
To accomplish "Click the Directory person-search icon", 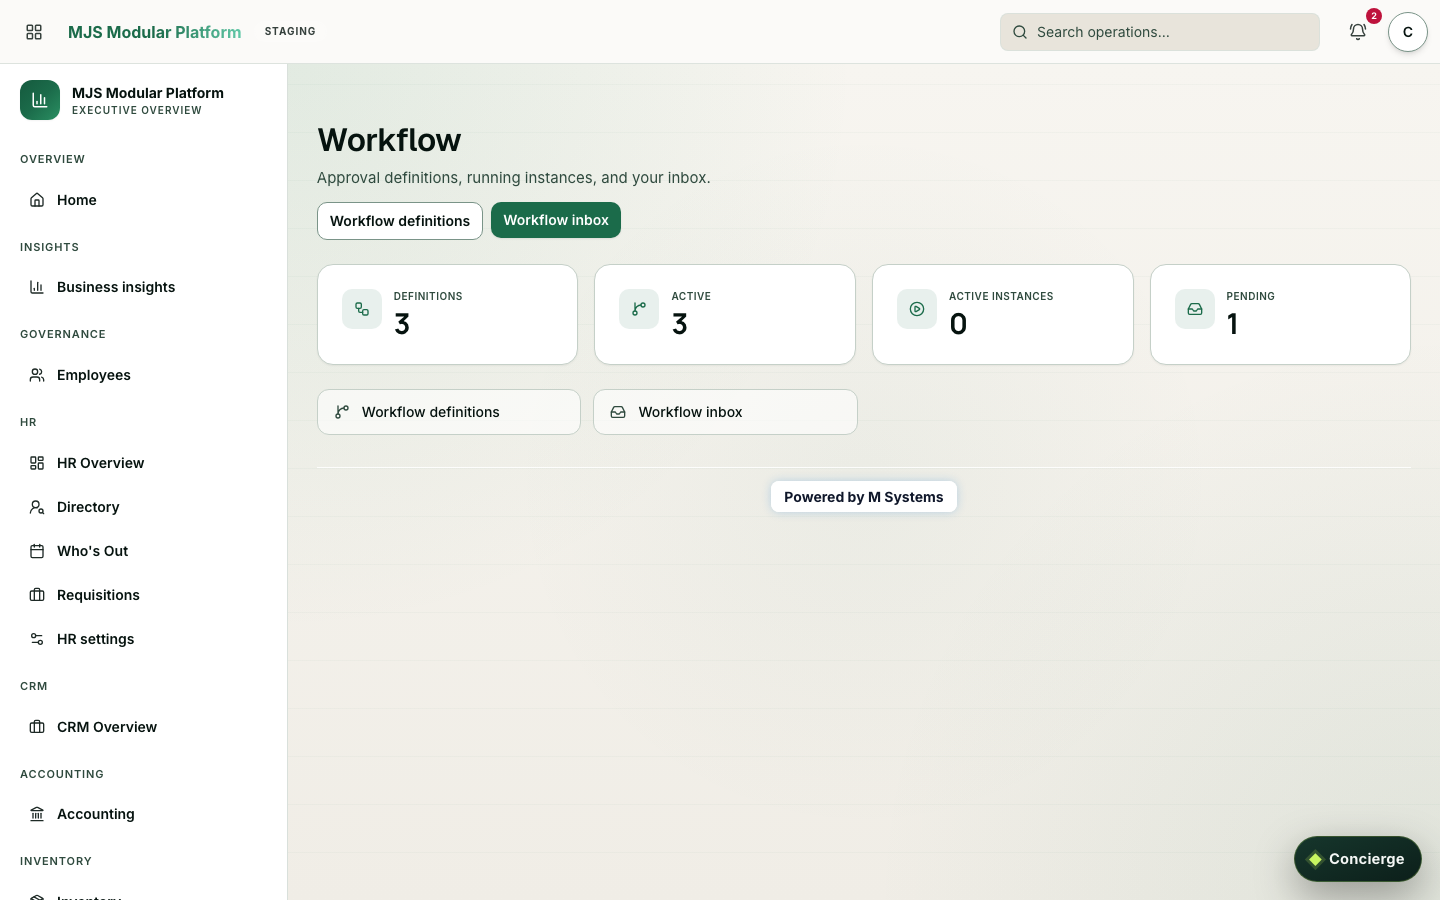I will click(37, 507).
